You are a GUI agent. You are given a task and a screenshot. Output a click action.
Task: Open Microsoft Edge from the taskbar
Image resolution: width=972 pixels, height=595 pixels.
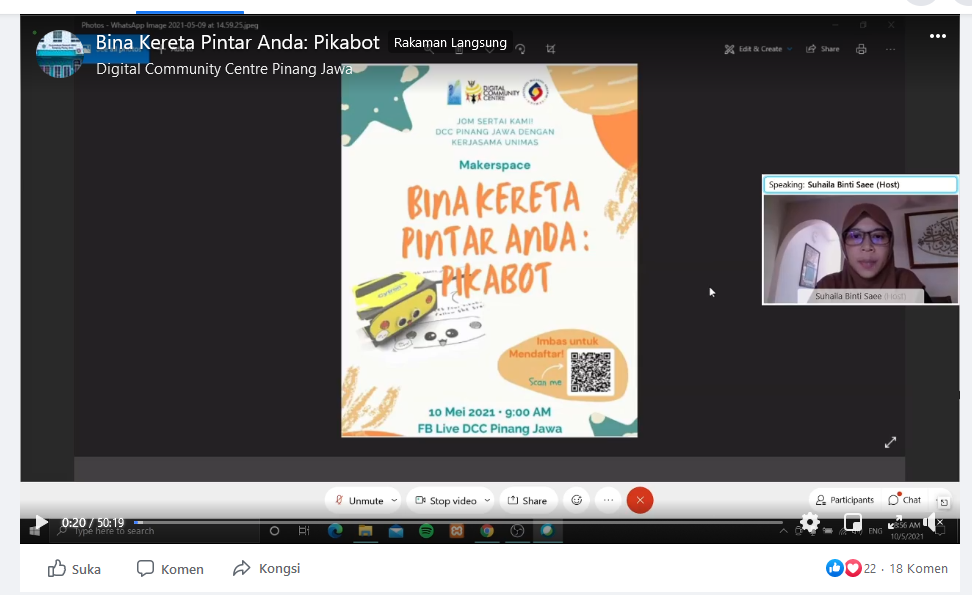pyautogui.click(x=335, y=531)
